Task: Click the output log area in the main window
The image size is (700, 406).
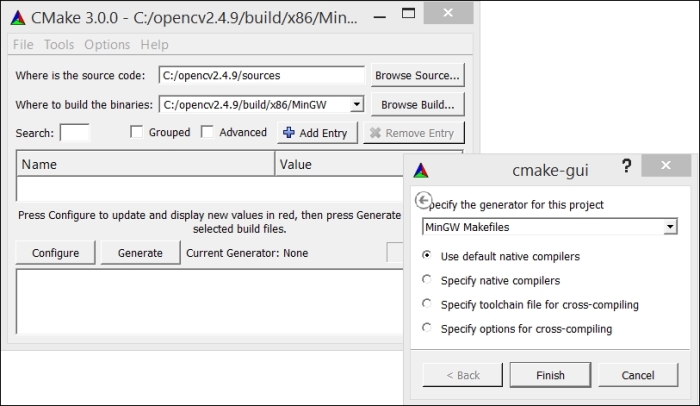Action: click(209, 301)
